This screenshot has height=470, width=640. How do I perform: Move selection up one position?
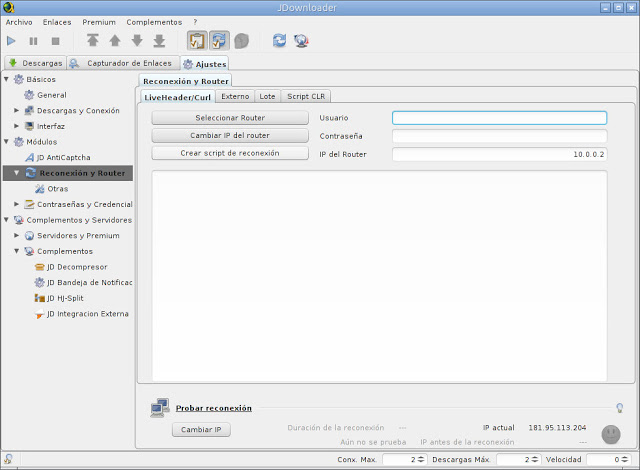point(115,40)
